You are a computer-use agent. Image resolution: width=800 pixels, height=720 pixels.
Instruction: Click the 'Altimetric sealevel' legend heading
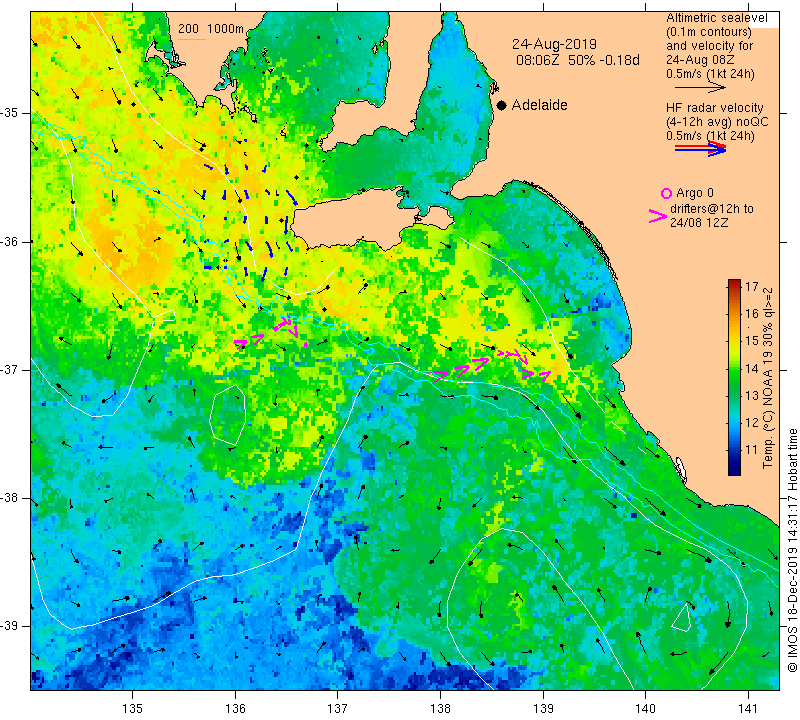pos(716,18)
